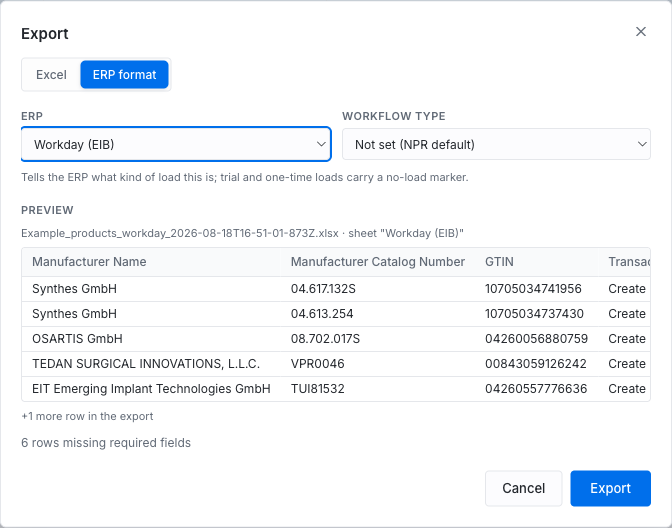
Task: Click catalog number VPR0046
Action: [x=318, y=364]
